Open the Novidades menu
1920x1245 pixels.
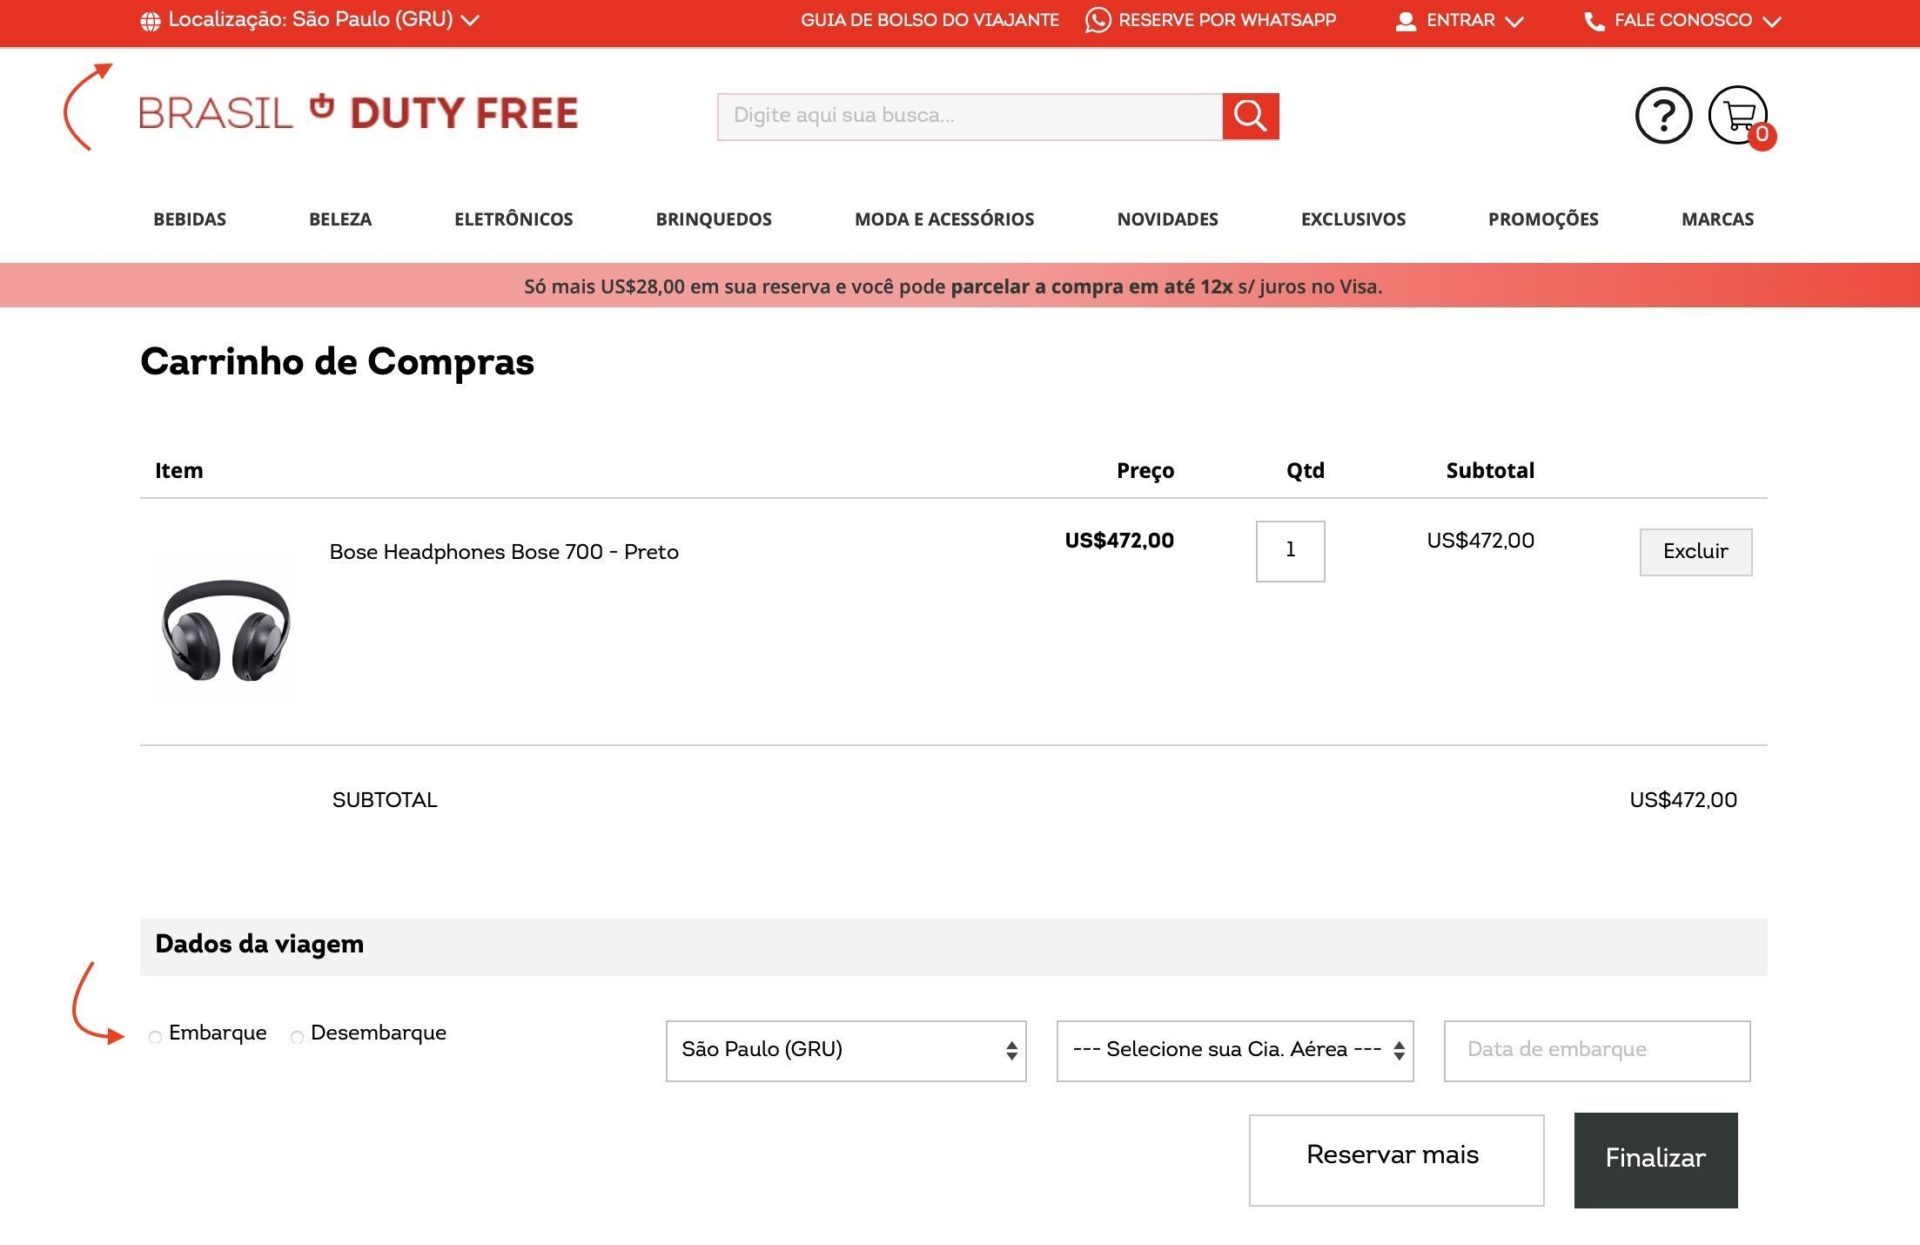[1167, 219]
